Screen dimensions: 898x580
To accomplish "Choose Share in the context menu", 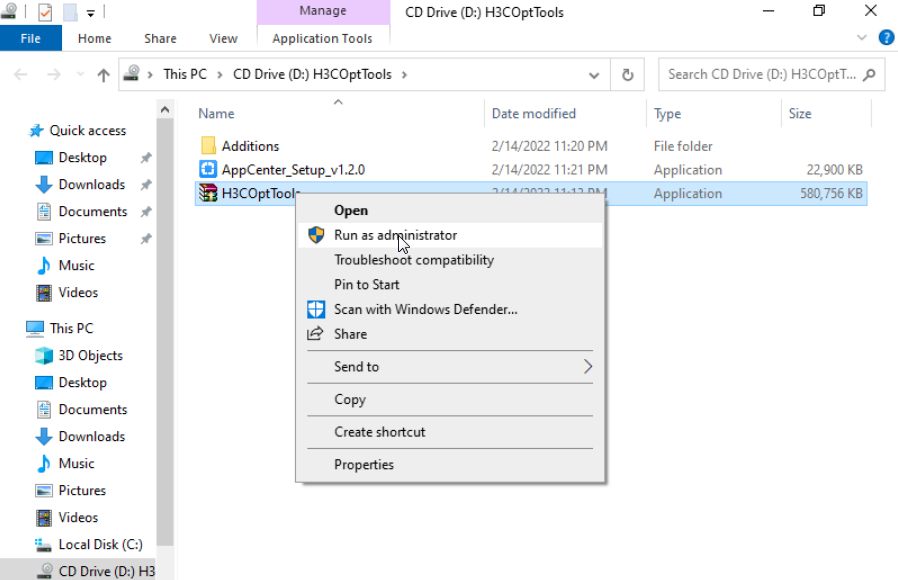I will pyautogui.click(x=450, y=334).
